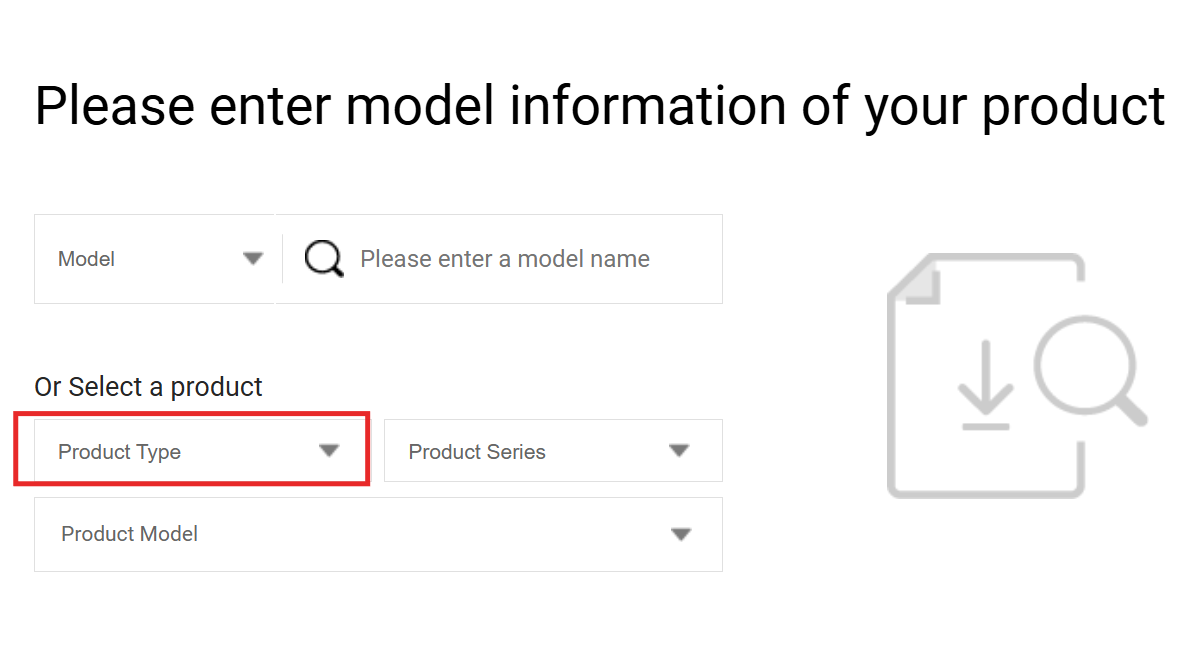The width and height of the screenshot is (1182, 672).
Task: Open the Product Series dropdown
Action: [x=553, y=451]
